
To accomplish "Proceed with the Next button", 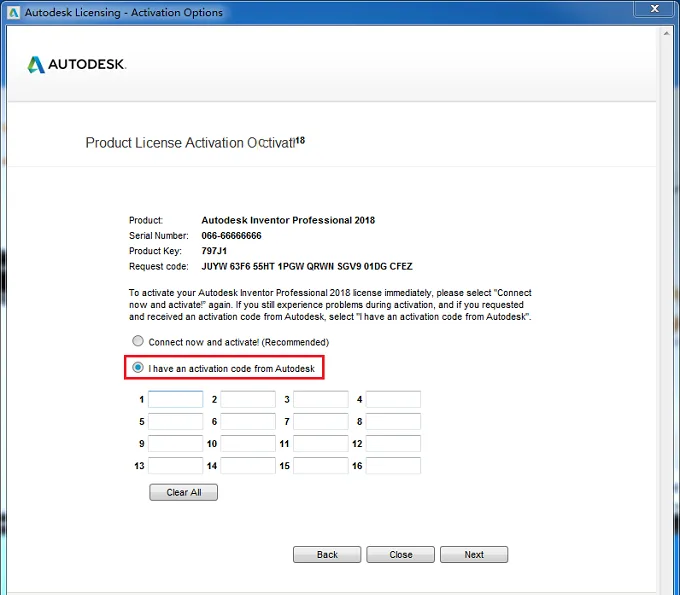I will tap(474, 555).
